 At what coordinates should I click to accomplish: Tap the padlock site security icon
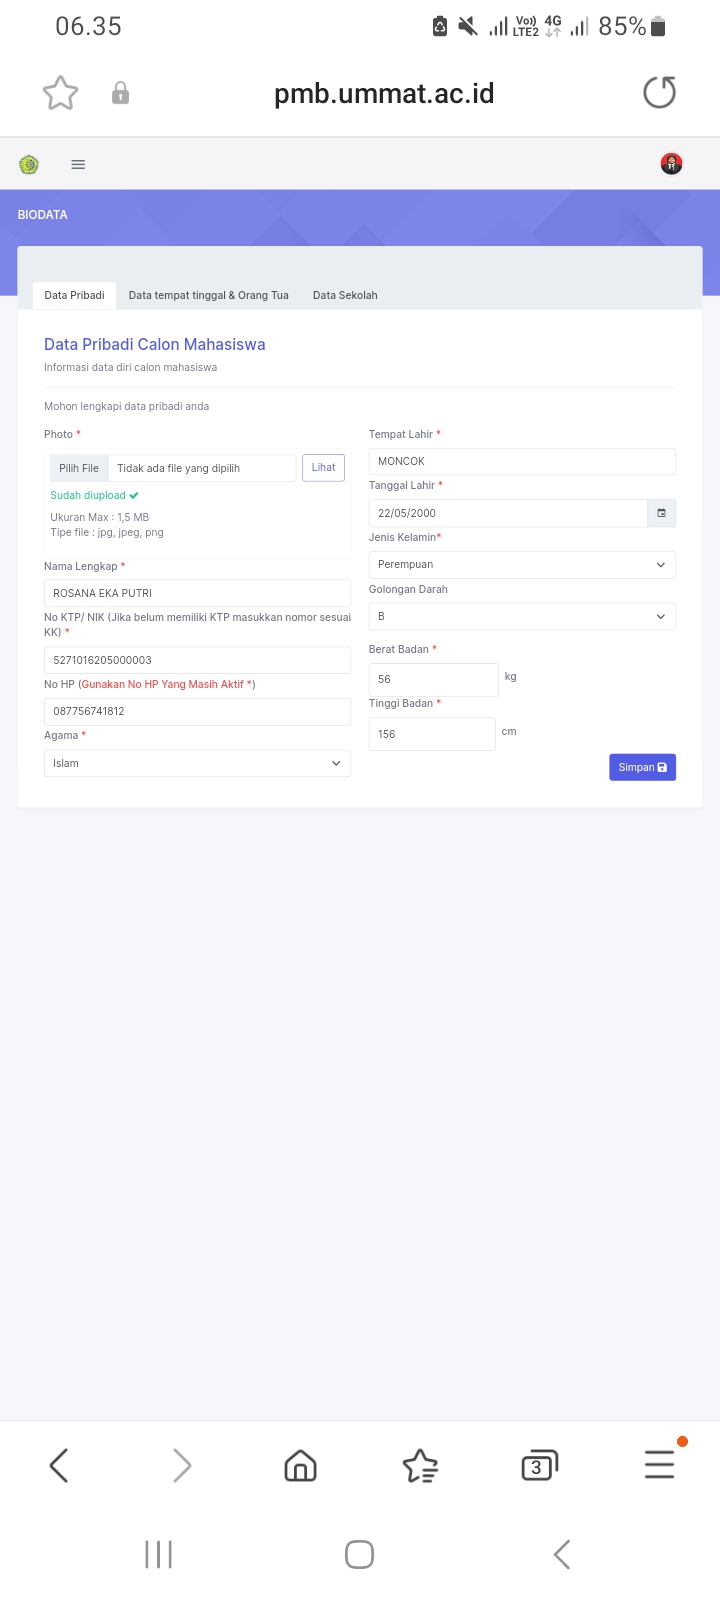click(120, 94)
